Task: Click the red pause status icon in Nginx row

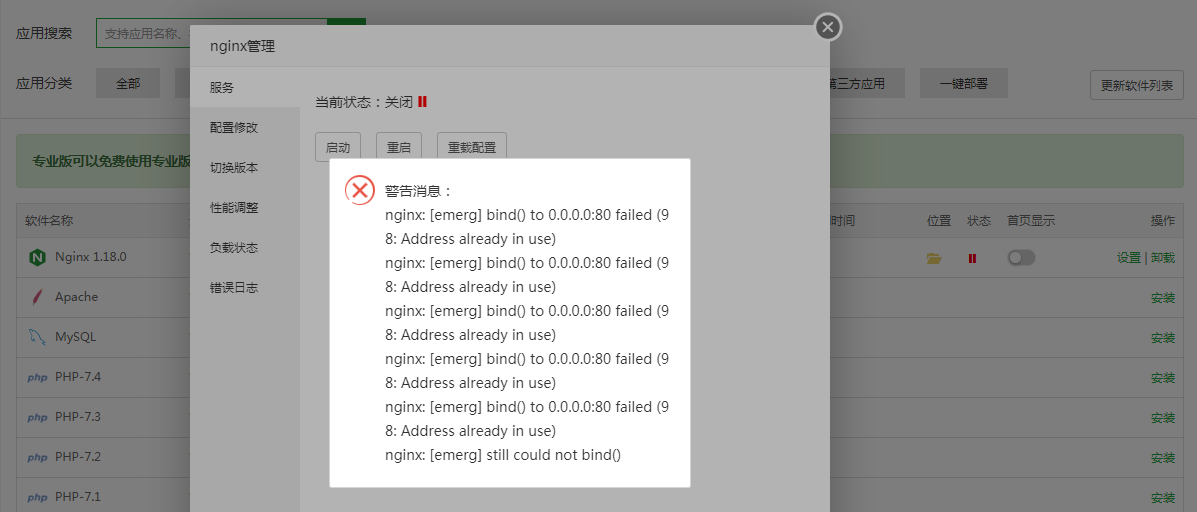Action: coord(972,258)
